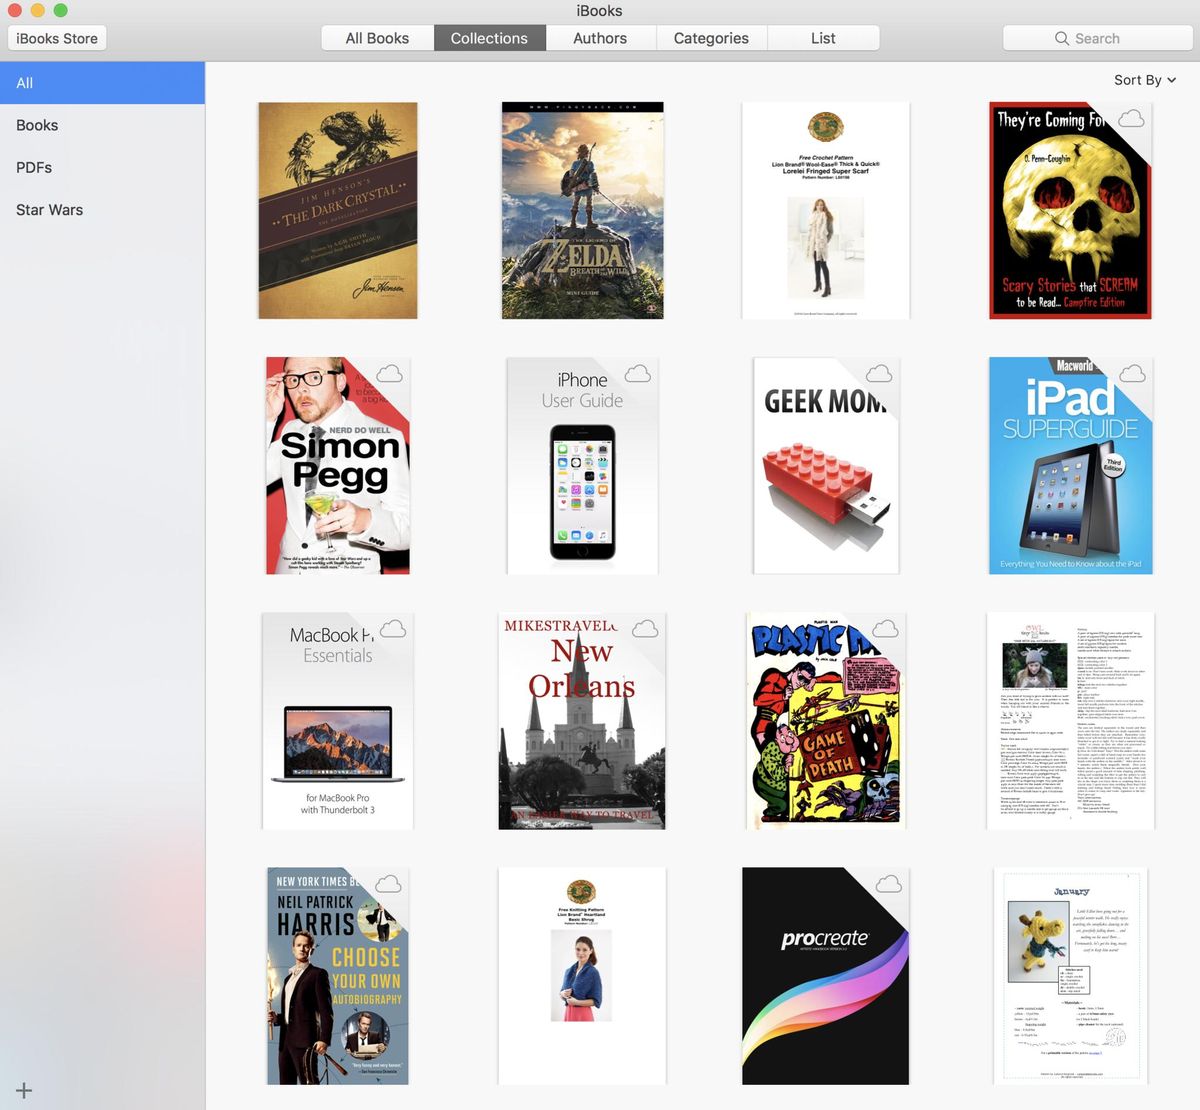This screenshot has height=1110, width=1200.
Task: Download the iPad Superguide using the cloud icon
Action: [x=1131, y=373]
